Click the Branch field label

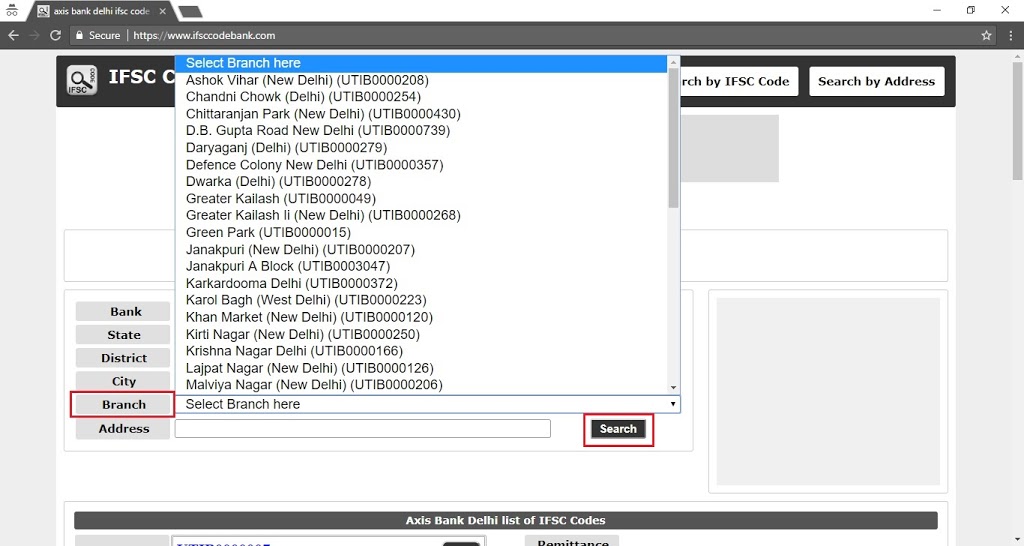[123, 405]
